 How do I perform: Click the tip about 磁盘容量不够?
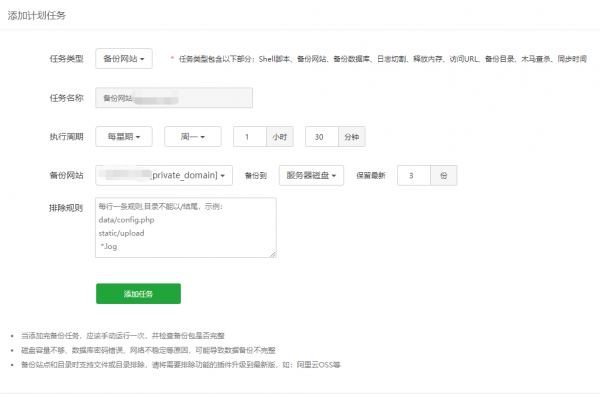[x=148, y=350]
